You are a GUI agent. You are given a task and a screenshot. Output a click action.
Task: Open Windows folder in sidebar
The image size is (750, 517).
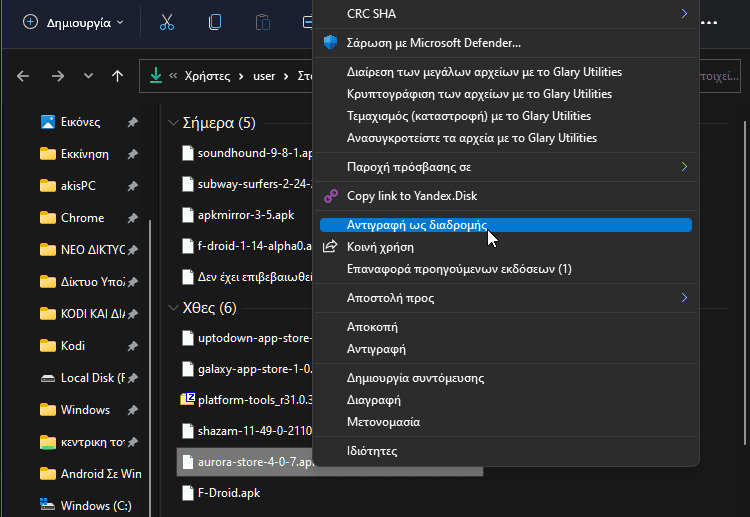pos(75,410)
